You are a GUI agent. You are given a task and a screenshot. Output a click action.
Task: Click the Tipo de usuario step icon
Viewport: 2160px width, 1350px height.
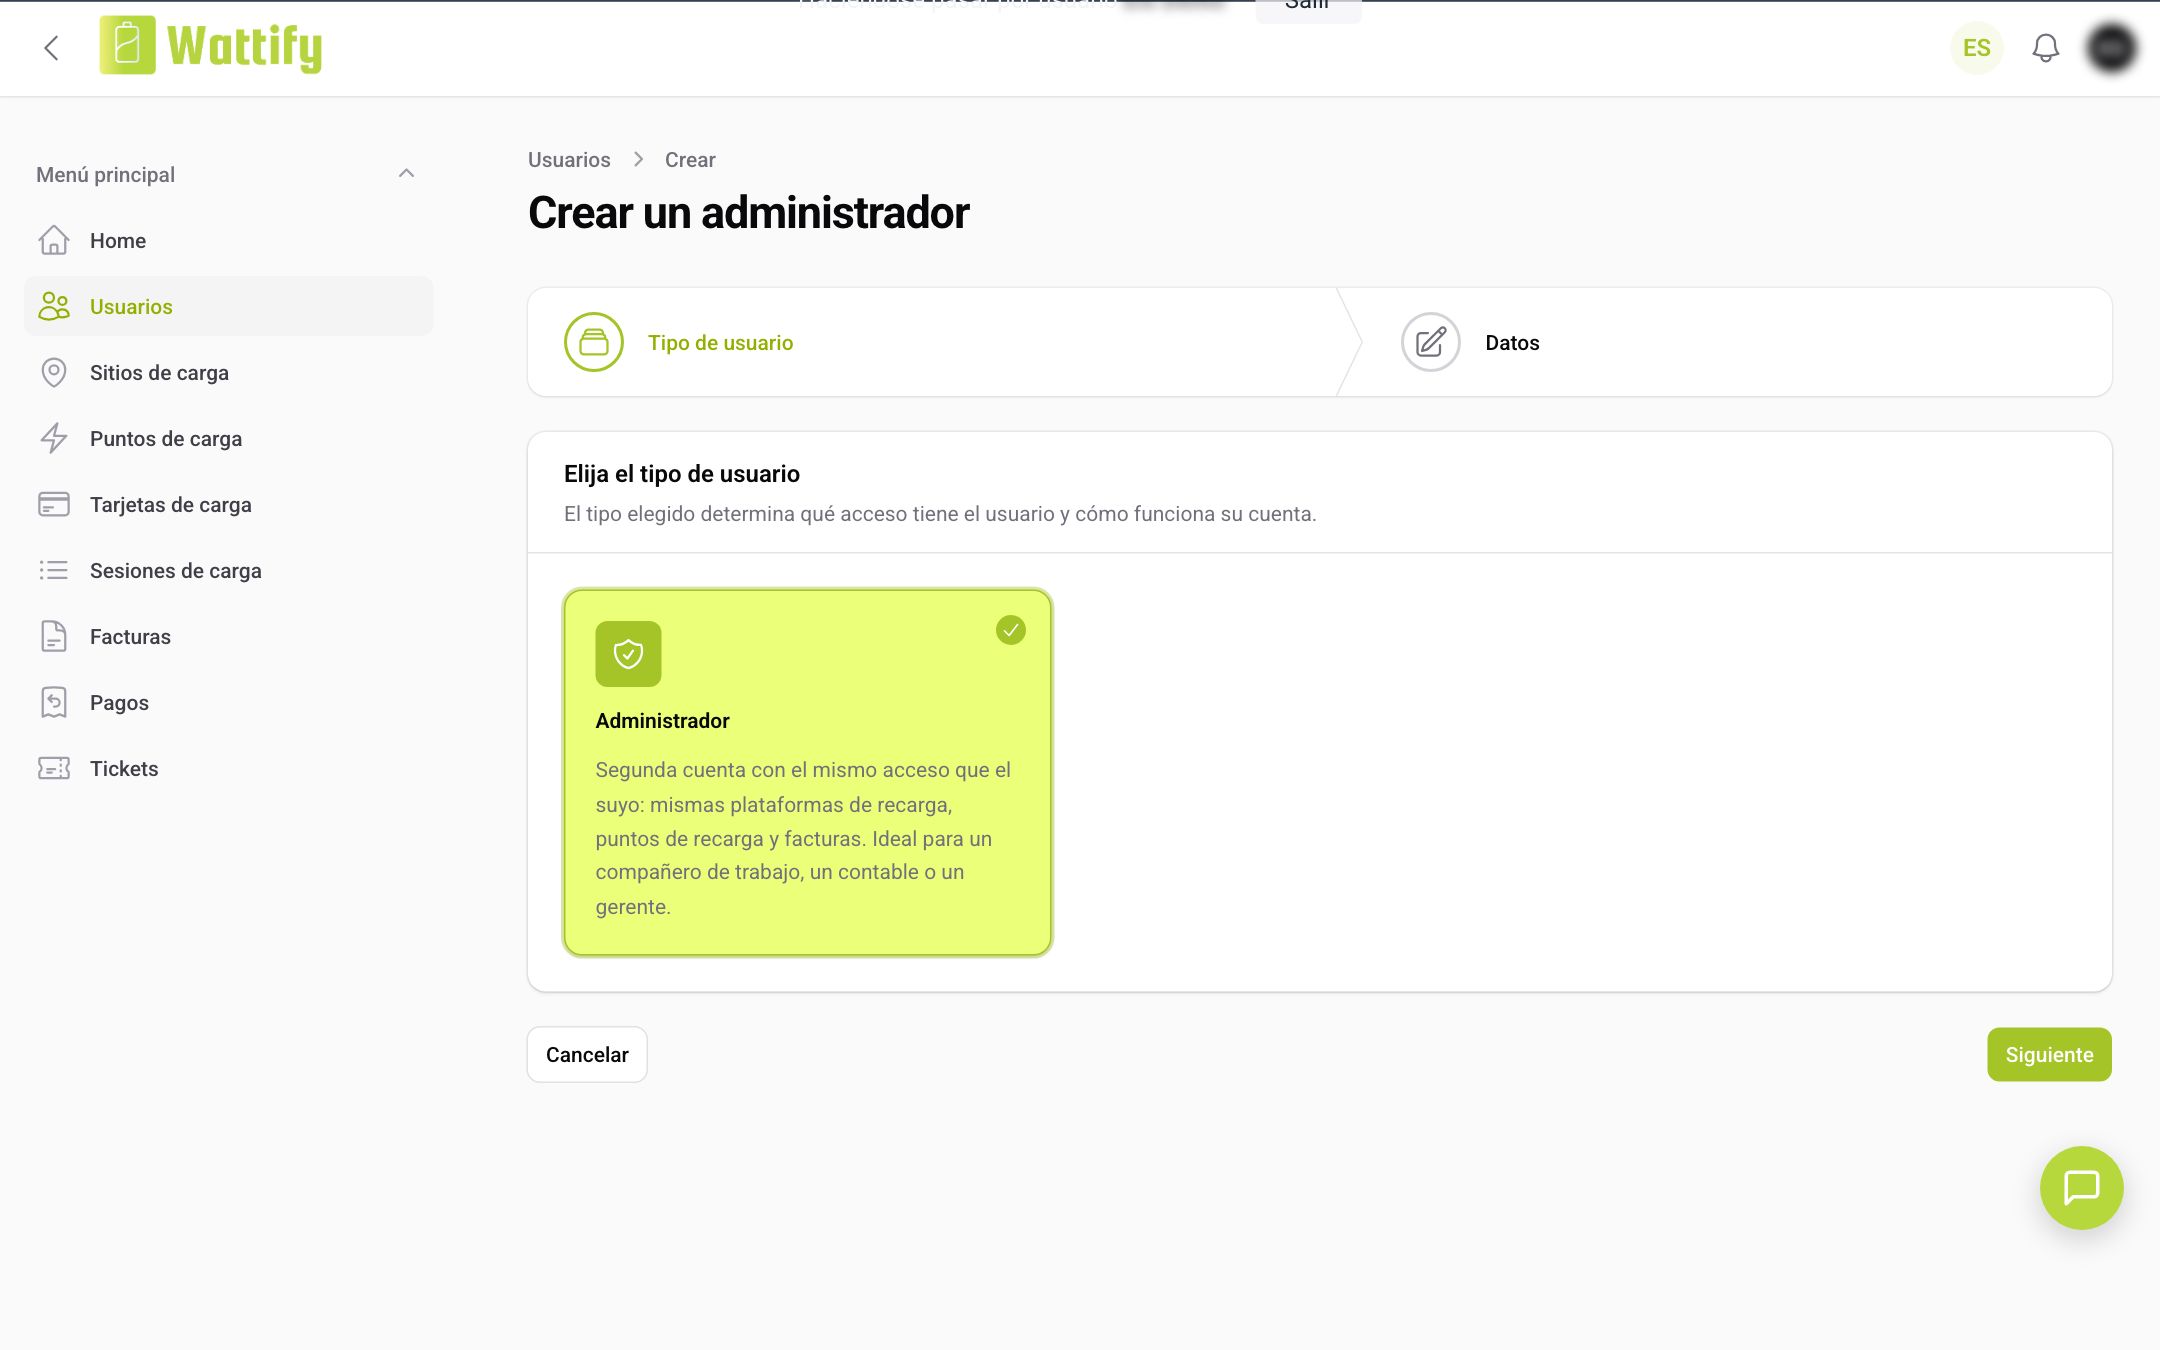(x=594, y=342)
